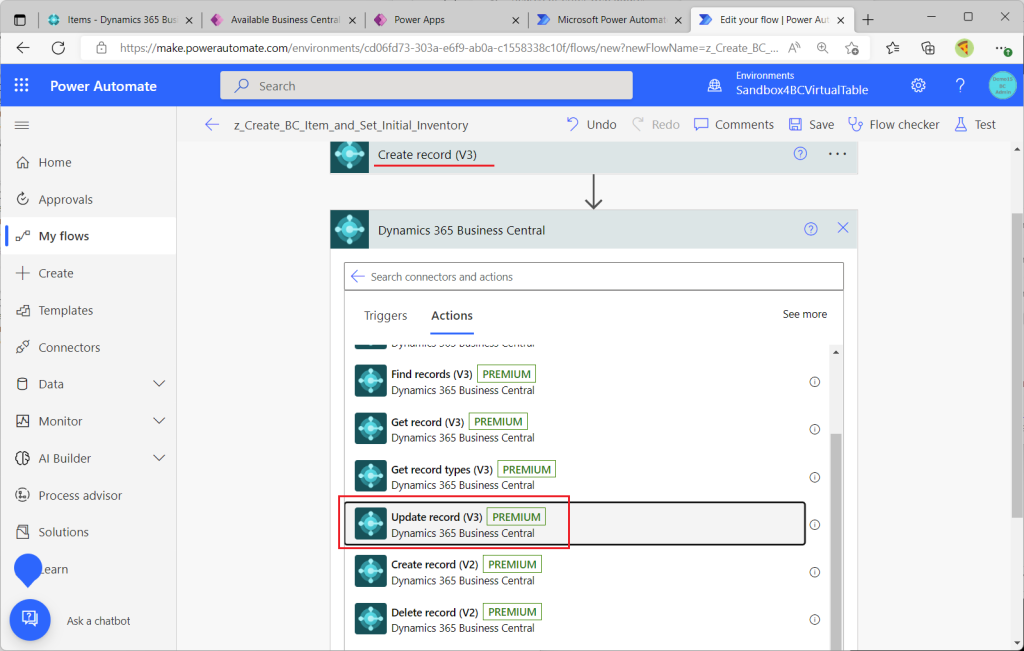
Task: Open help for the Dynamics 365 Business Central card
Action: pos(810,229)
